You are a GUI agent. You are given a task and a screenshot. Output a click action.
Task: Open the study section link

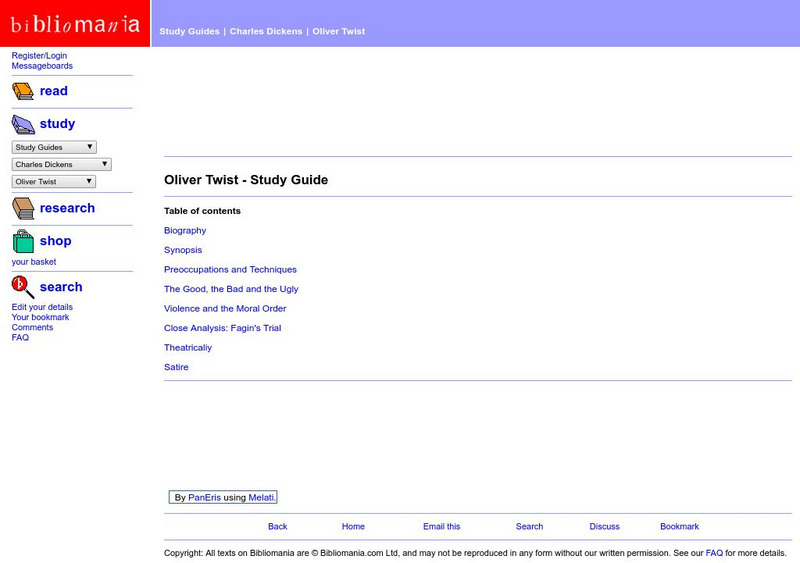pyautogui.click(x=57, y=124)
